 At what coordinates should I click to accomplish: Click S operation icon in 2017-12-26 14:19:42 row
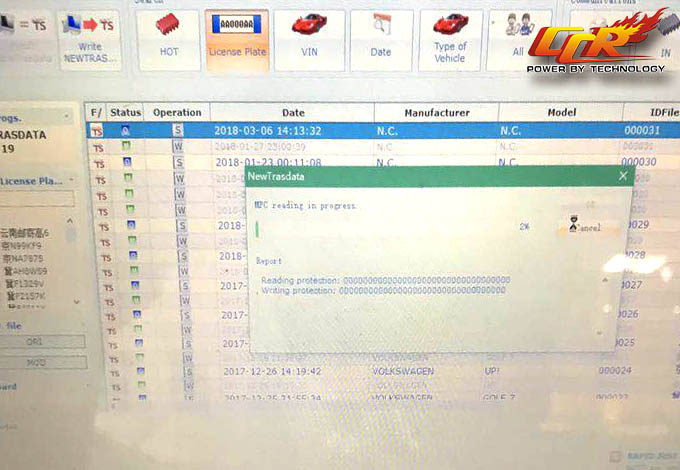[189, 372]
